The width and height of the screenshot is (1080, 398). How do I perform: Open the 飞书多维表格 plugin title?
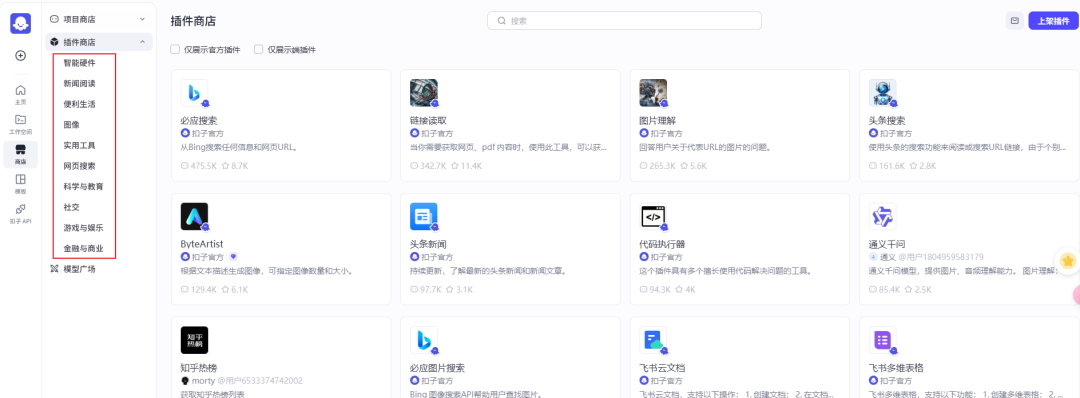click(x=895, y=368)
